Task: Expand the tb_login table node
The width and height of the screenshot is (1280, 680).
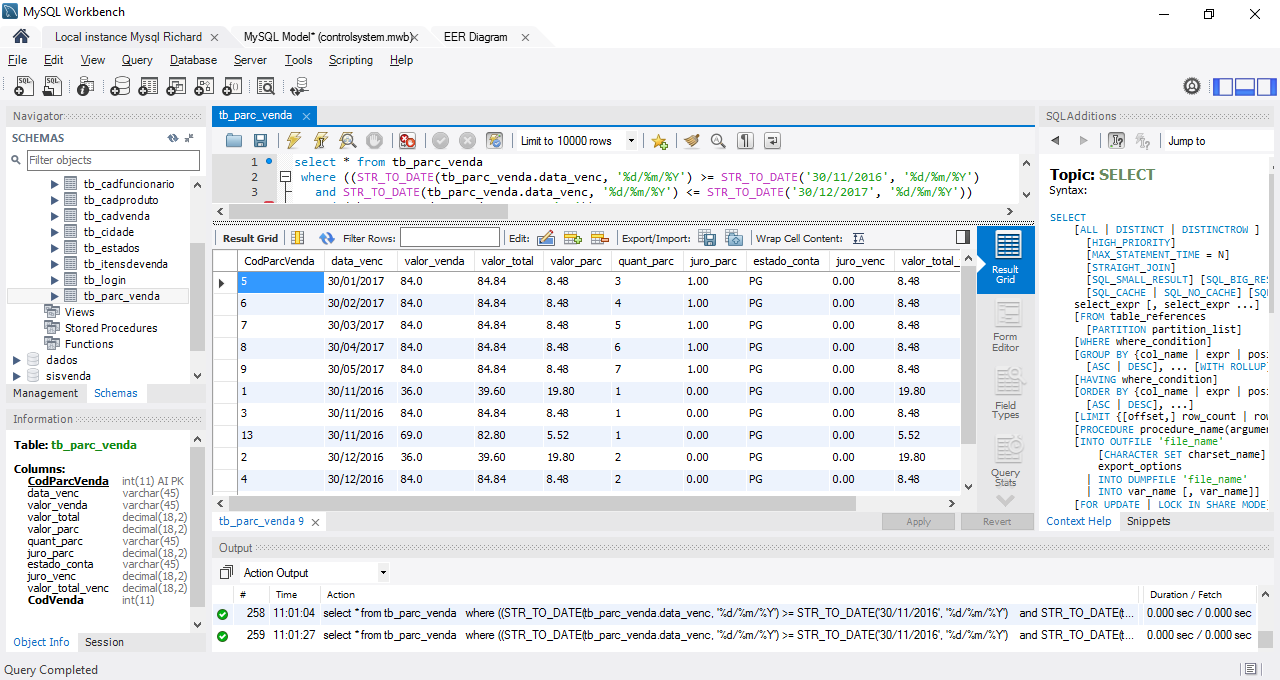Action: point(55,280)
